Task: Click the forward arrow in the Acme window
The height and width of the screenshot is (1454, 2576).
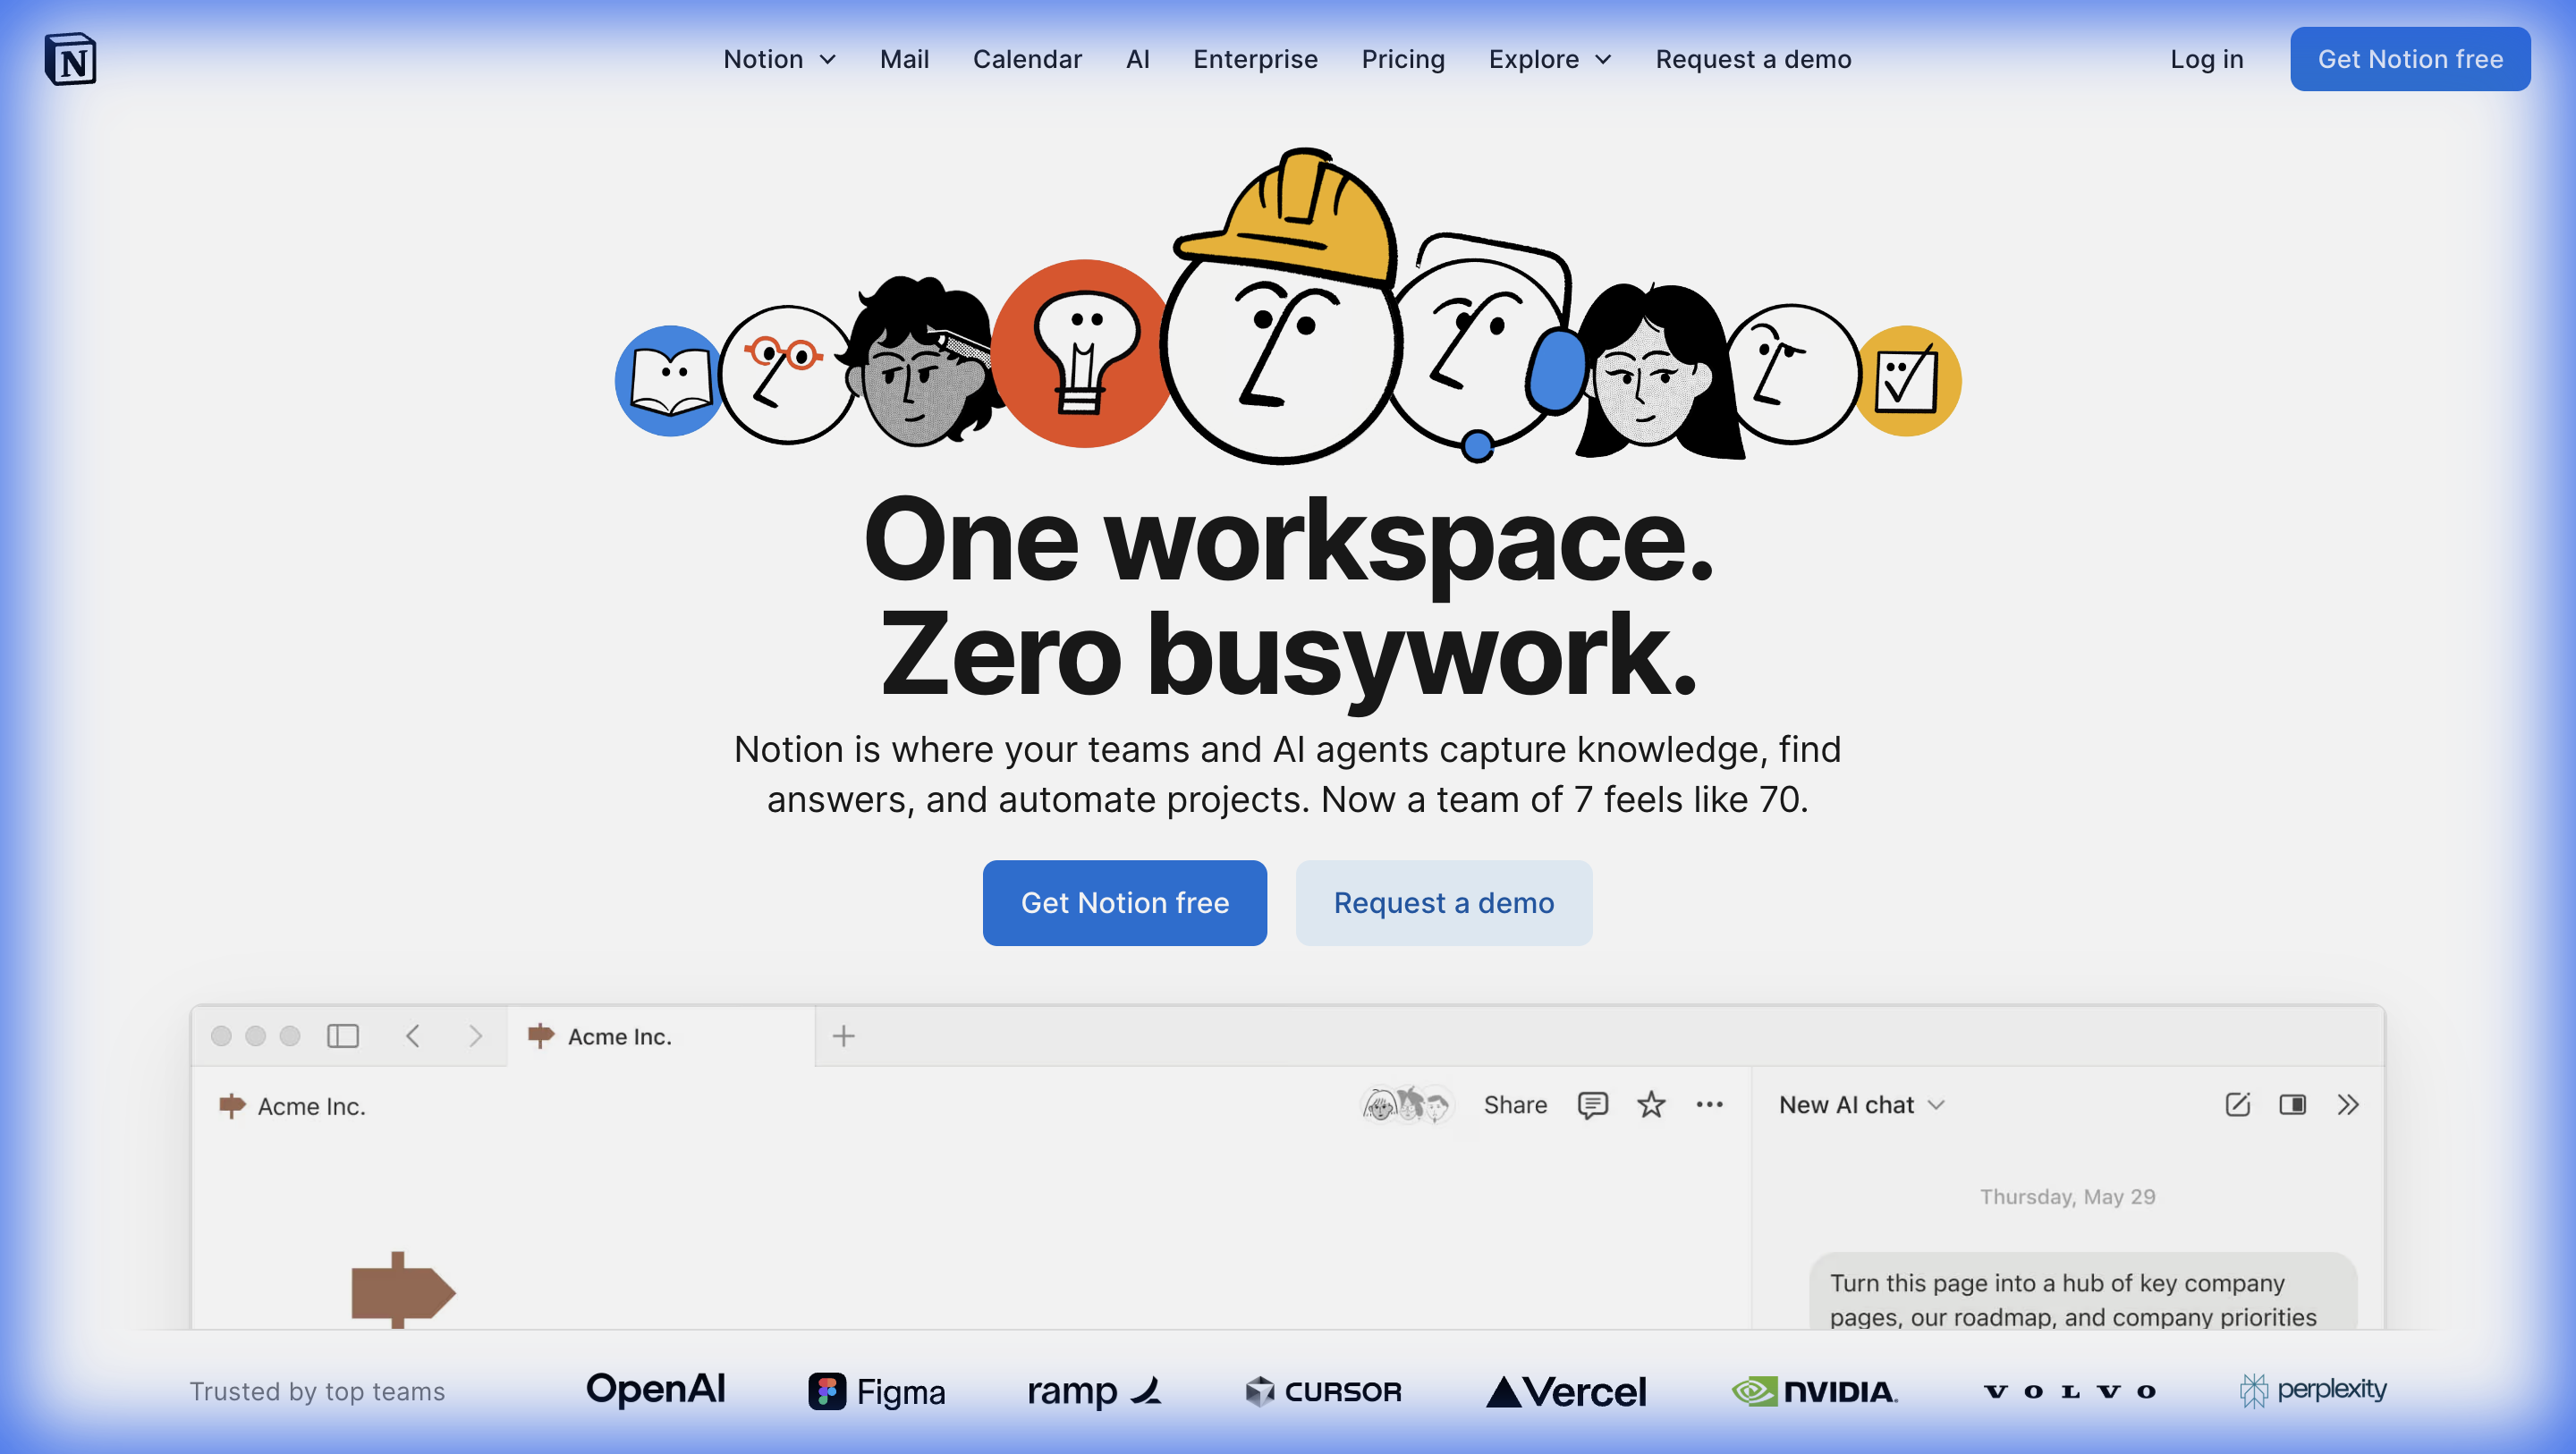Action: pos(476,1036)
